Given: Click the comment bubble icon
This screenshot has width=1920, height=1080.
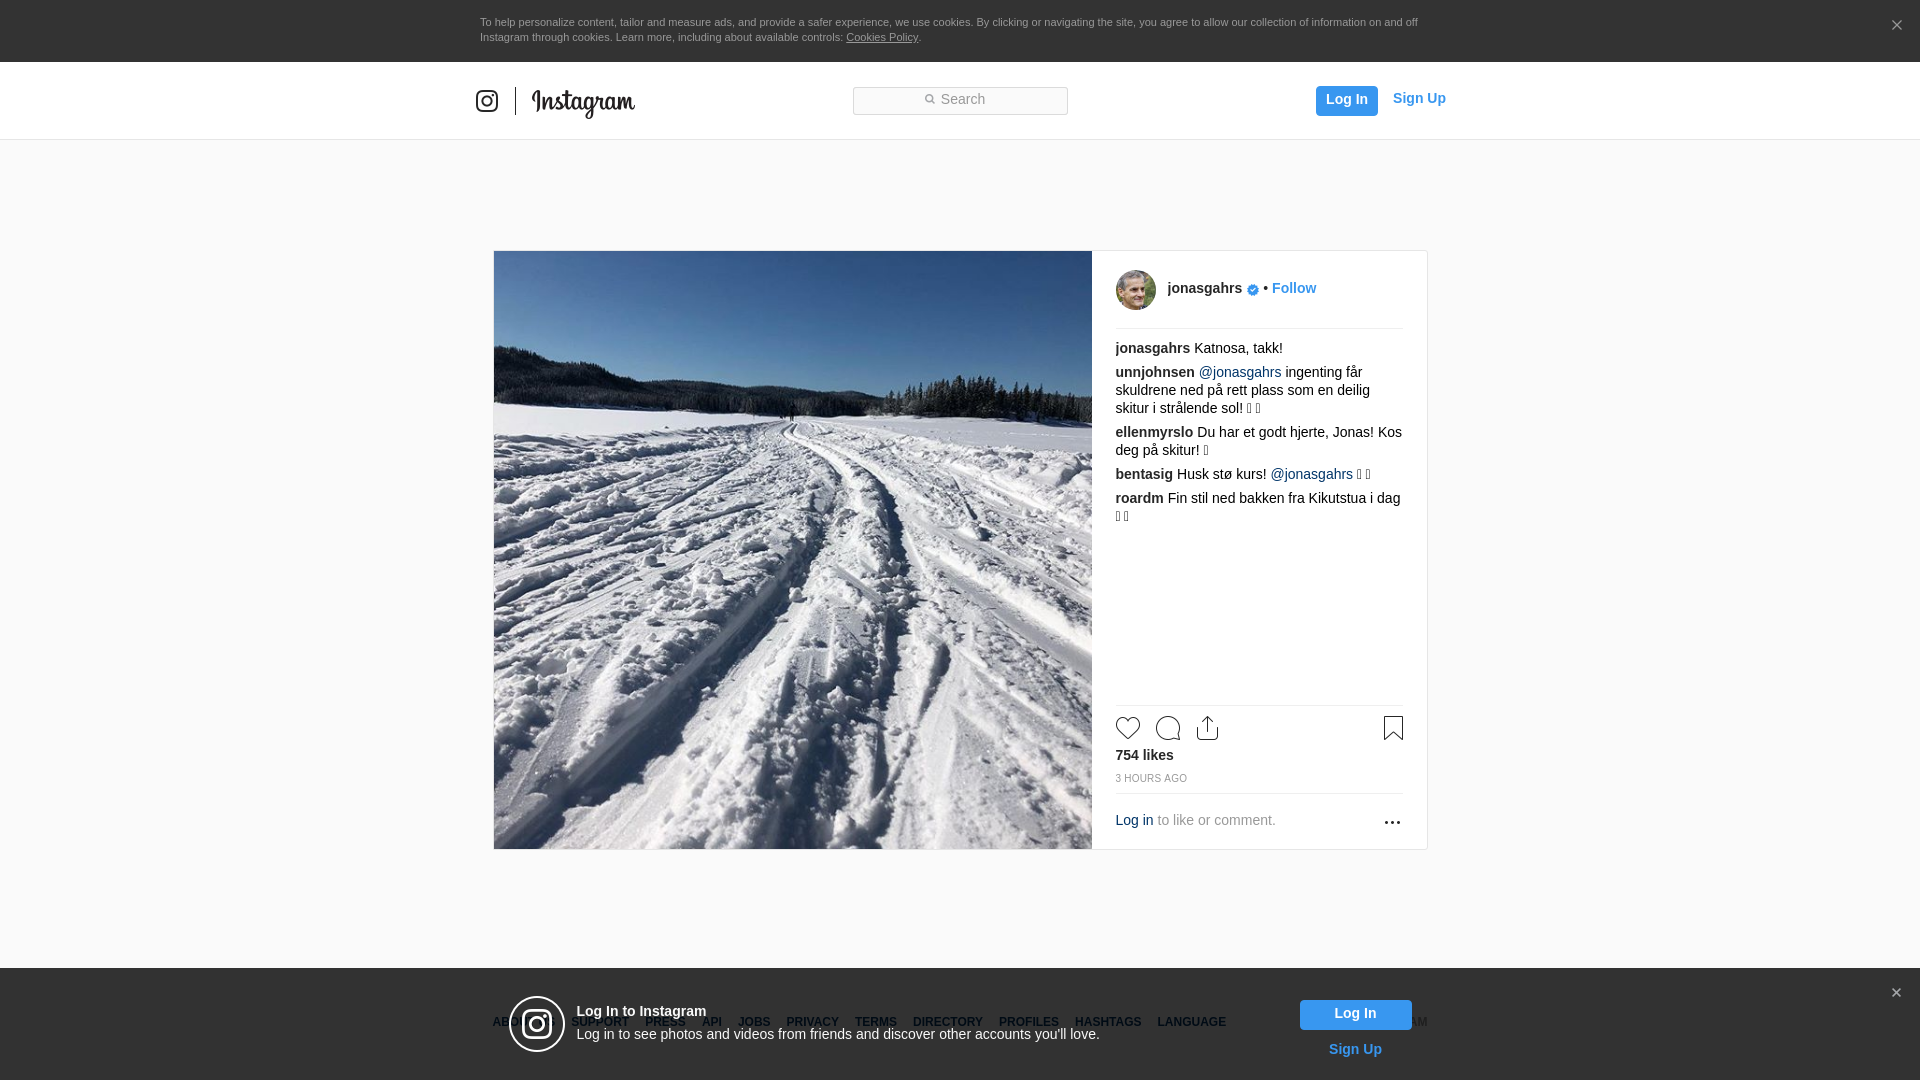Looking at the screenshot, I should (x=1167, y=728).
